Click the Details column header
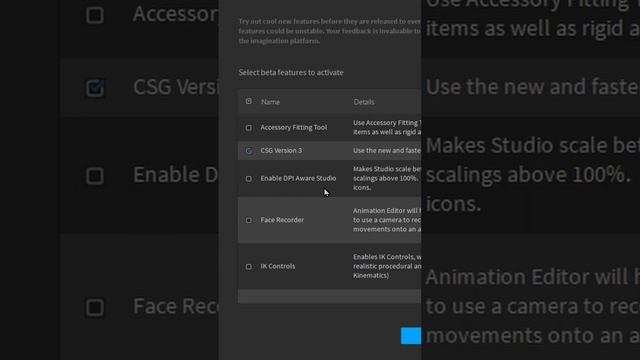Screen dimensions: 640x360 (x=364, y=102)
